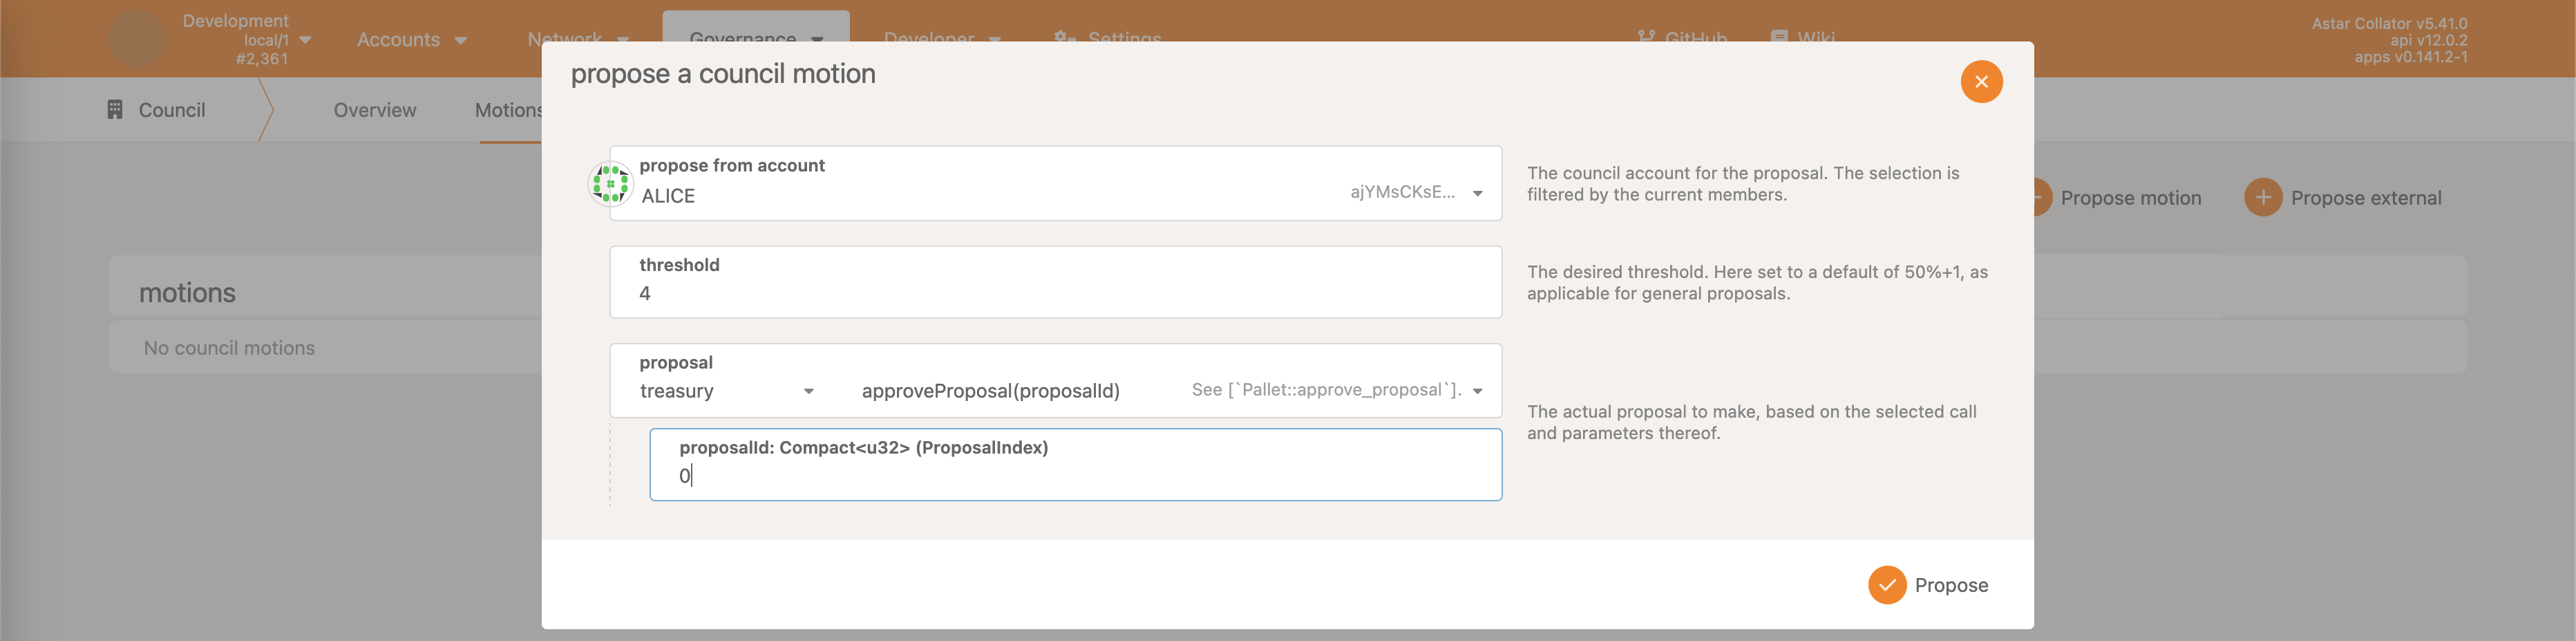2576x641 pixels.
Task: Focus the threshold input field
Action: click(1055, 293)
